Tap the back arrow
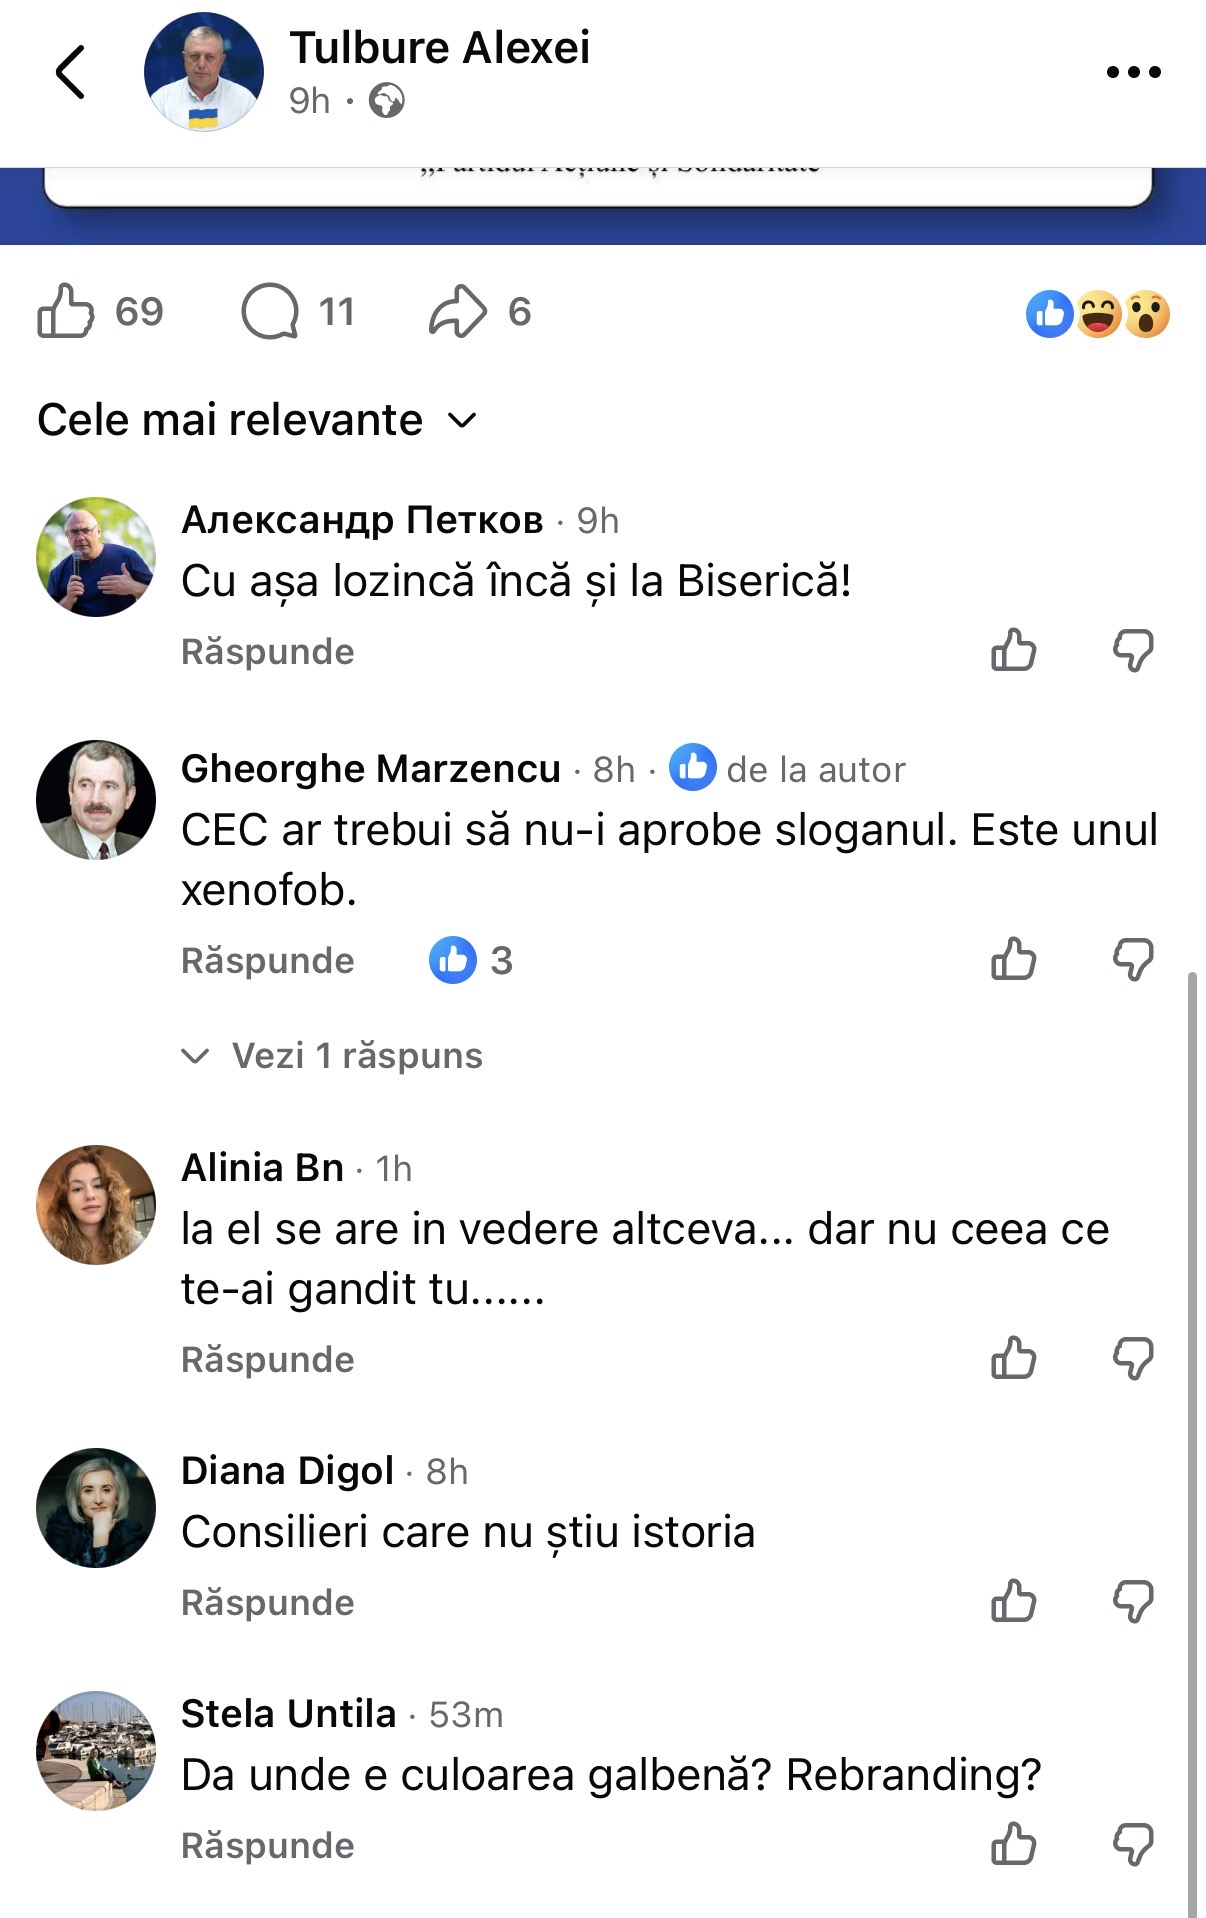Viewport: 1206px width, 1918px height. tap(70, 72)
